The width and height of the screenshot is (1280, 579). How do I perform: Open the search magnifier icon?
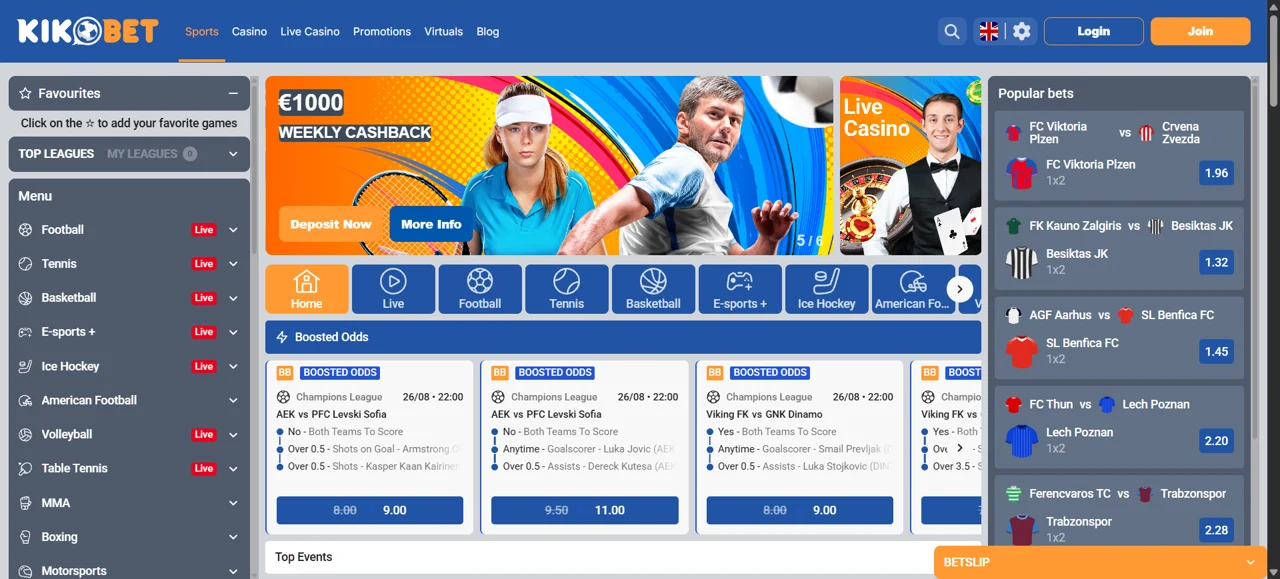[952, 31]
